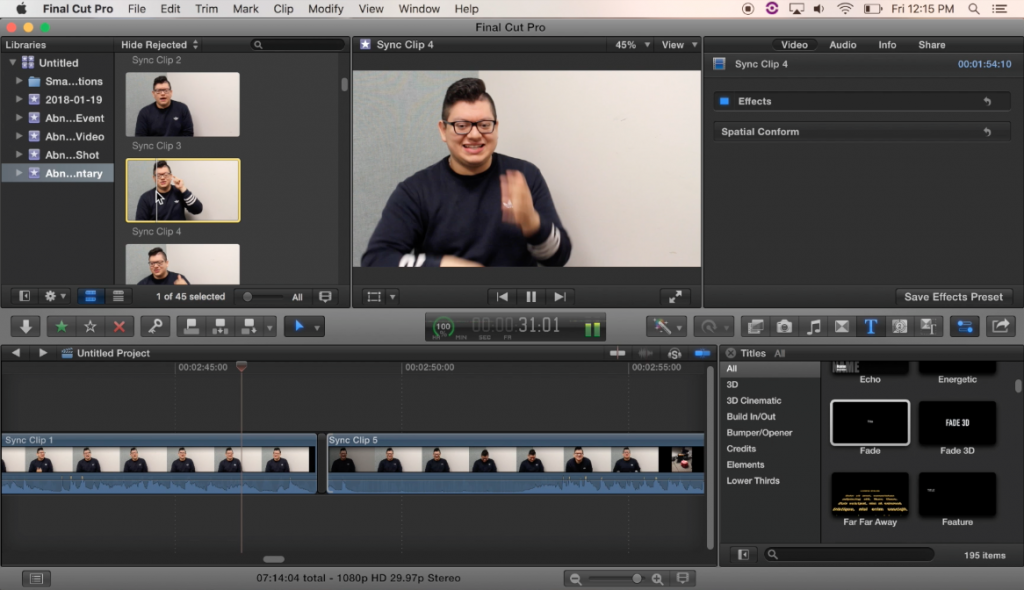Image resolution: width=1024 pixels, height=590 pixels.
Task: Collapse the Untitled library
Action: (x=12, y=63)
